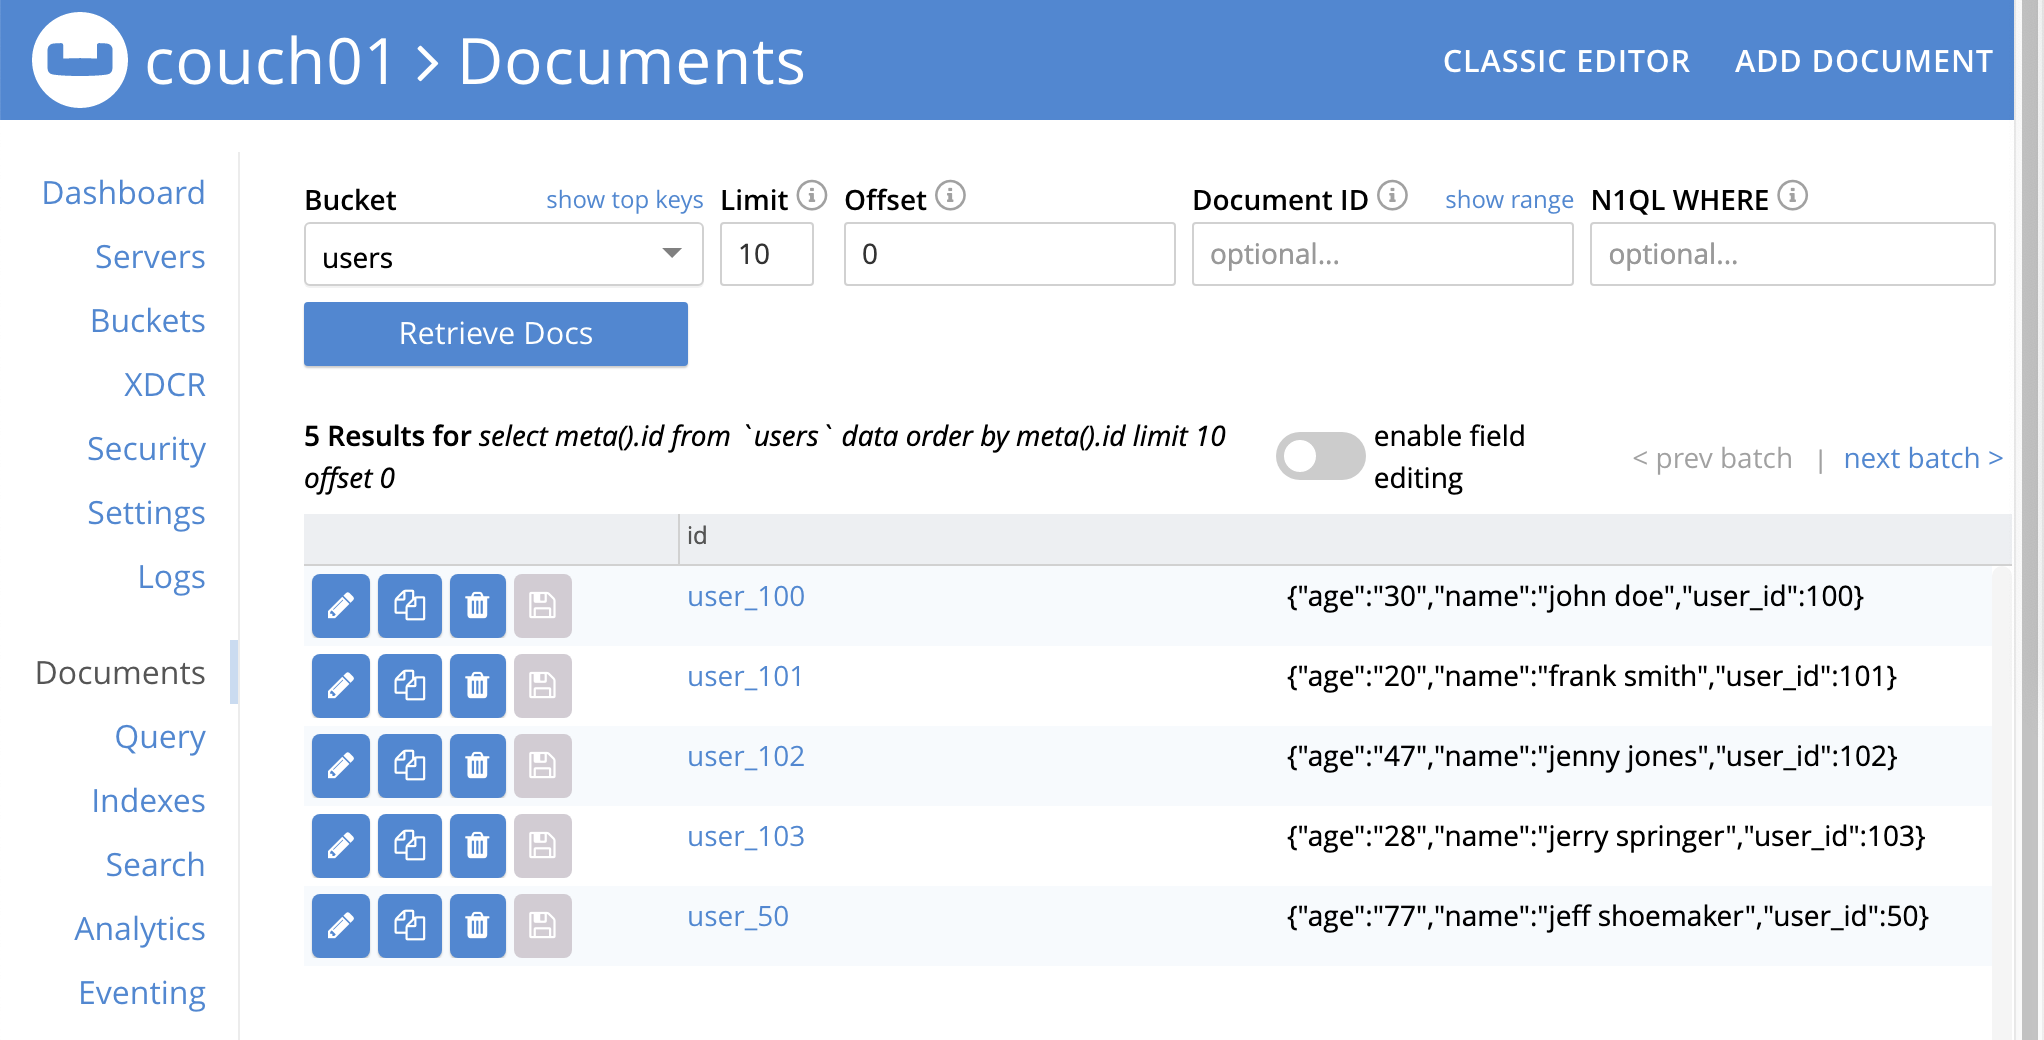The height and width of the screenshot is (1040, 2044).
Task: Delete document user_101 via trash icon
Action: (478, 686)
